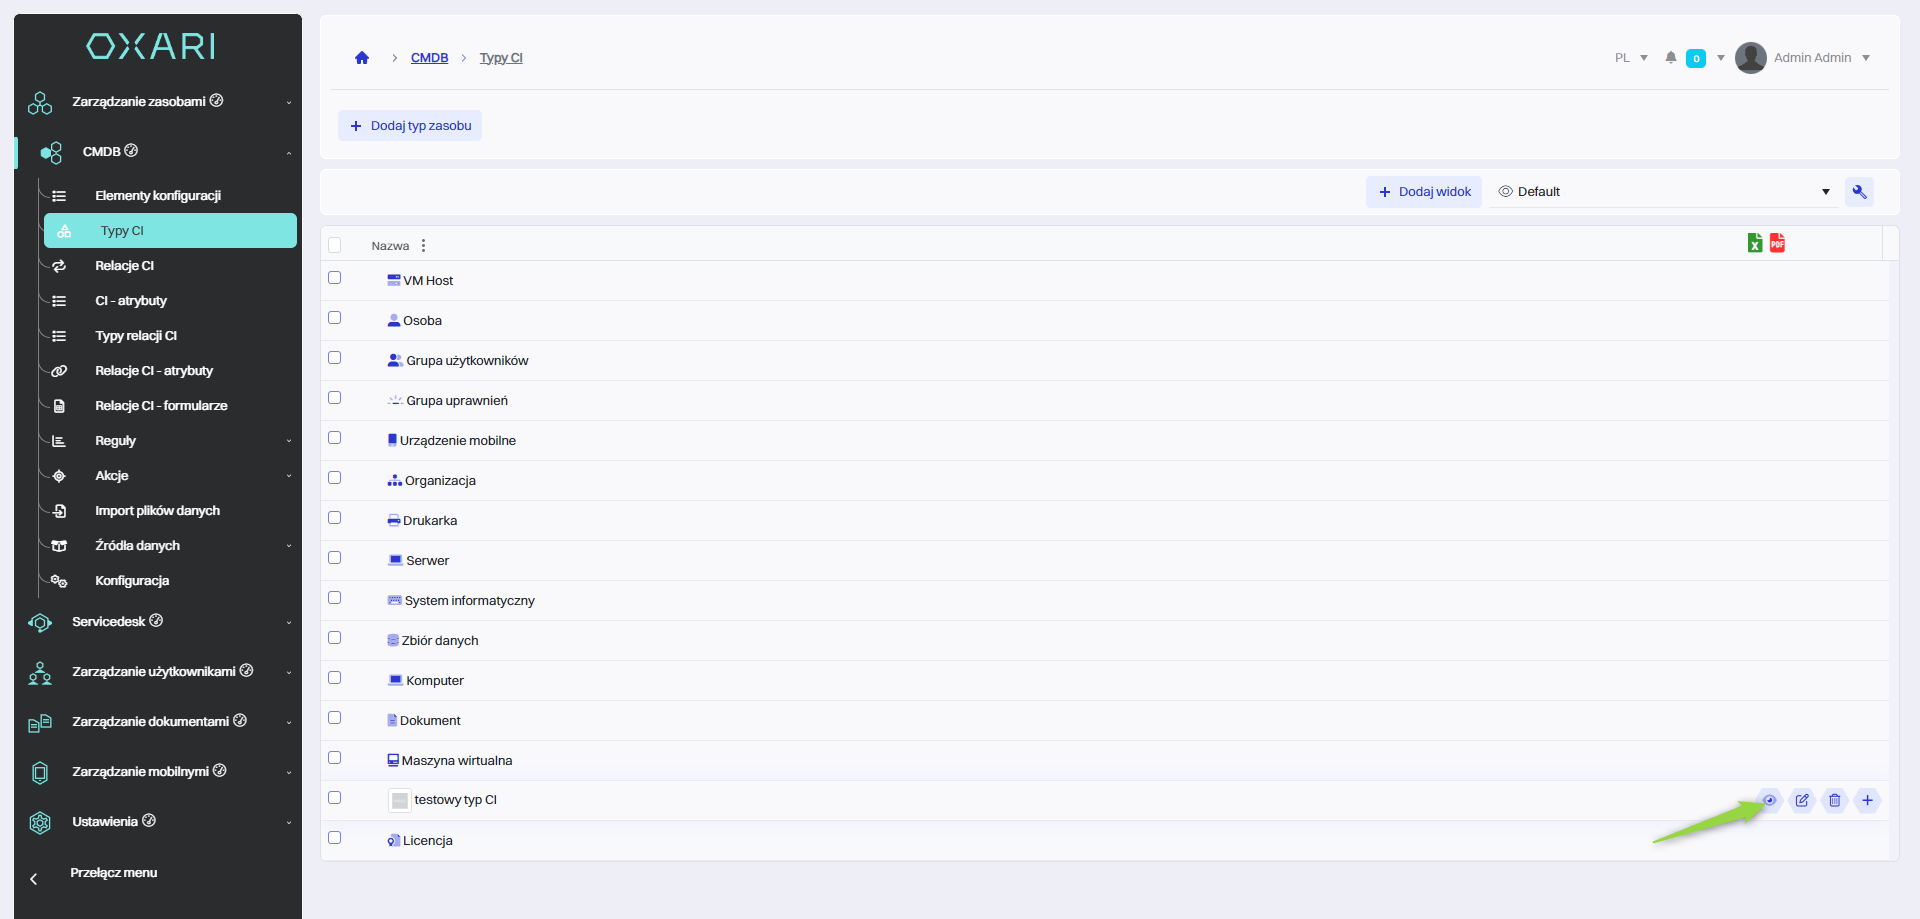The width and height of the screenshot is (1920, 919).
Task: Export the list to PDF
Action: pyautogui.click(x=1777, y=243)
